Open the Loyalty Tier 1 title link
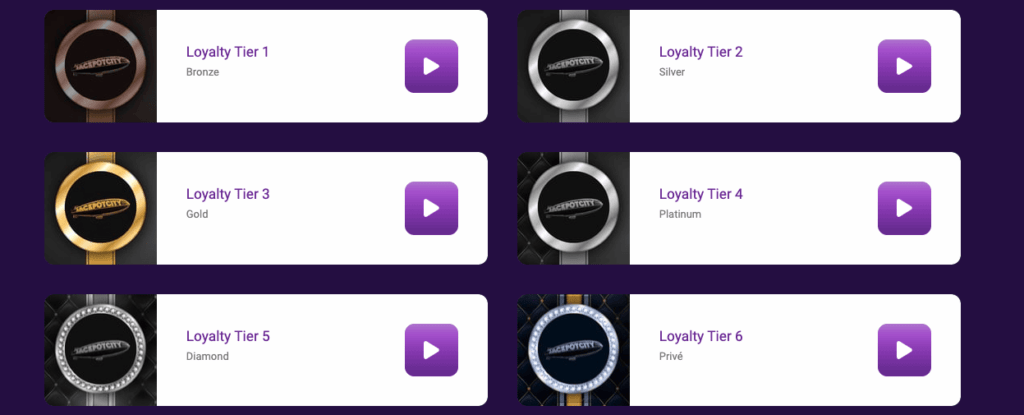 tap(227, 52)
